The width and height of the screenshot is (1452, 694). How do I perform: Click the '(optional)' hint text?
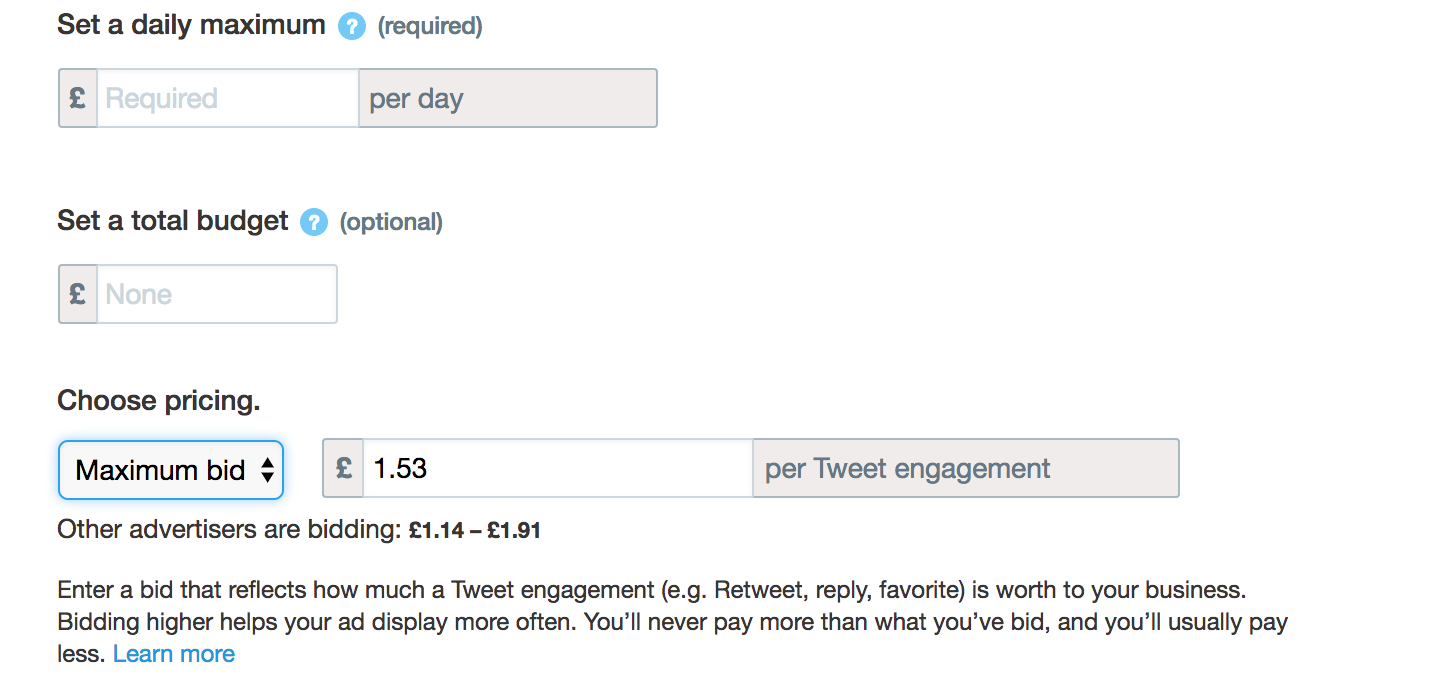(391, 222)
